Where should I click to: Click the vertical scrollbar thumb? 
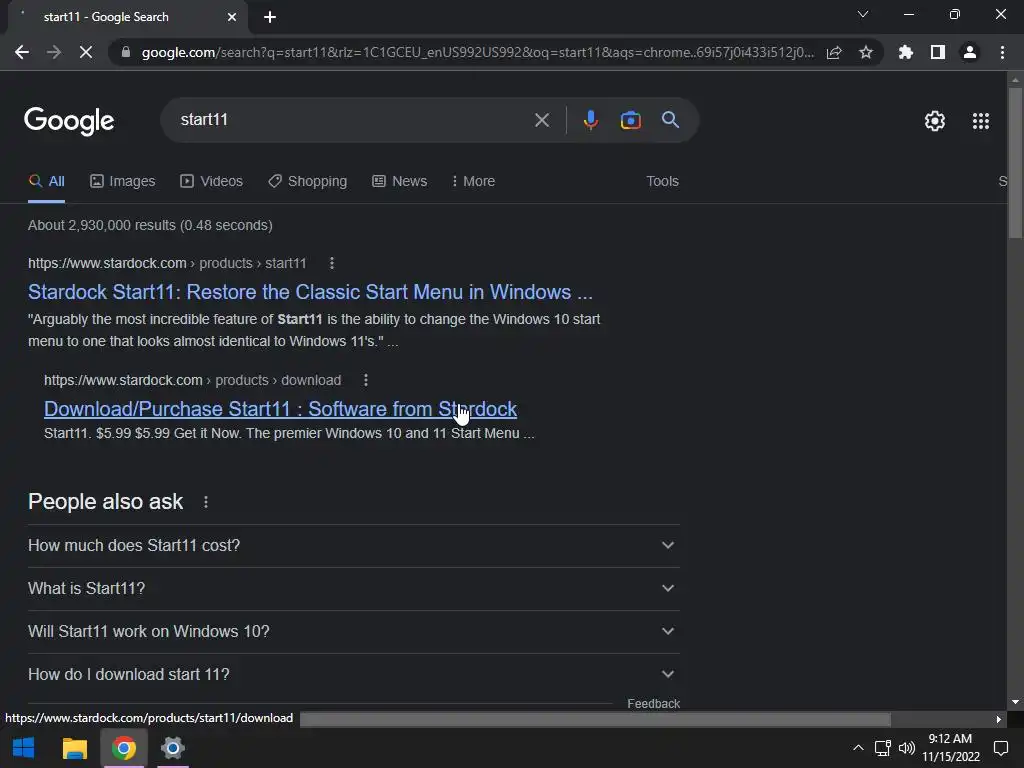1015,163
